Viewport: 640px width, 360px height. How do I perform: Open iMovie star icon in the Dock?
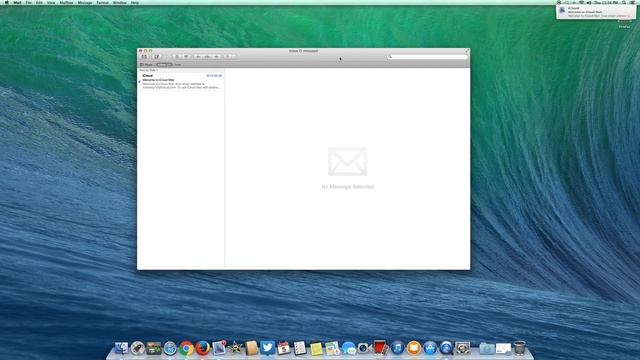click(x=235, y=348)
